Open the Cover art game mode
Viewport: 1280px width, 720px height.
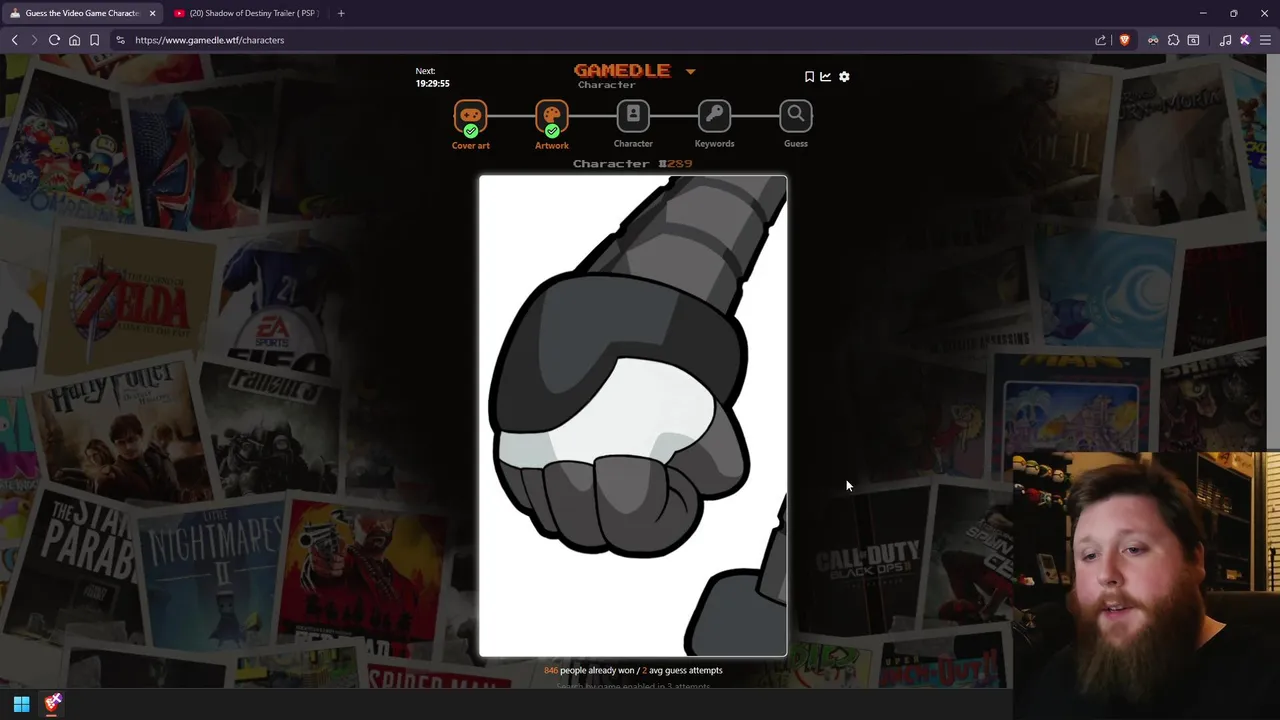[x=470, y=117]
